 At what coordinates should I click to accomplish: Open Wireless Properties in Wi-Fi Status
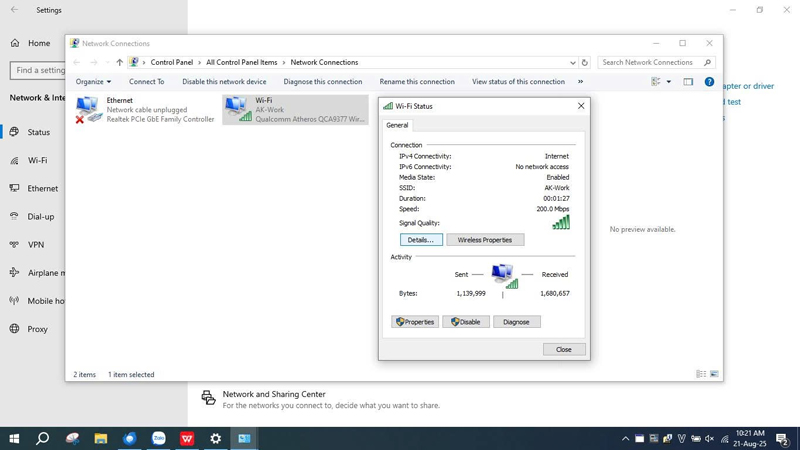click(x=485, y=240)
